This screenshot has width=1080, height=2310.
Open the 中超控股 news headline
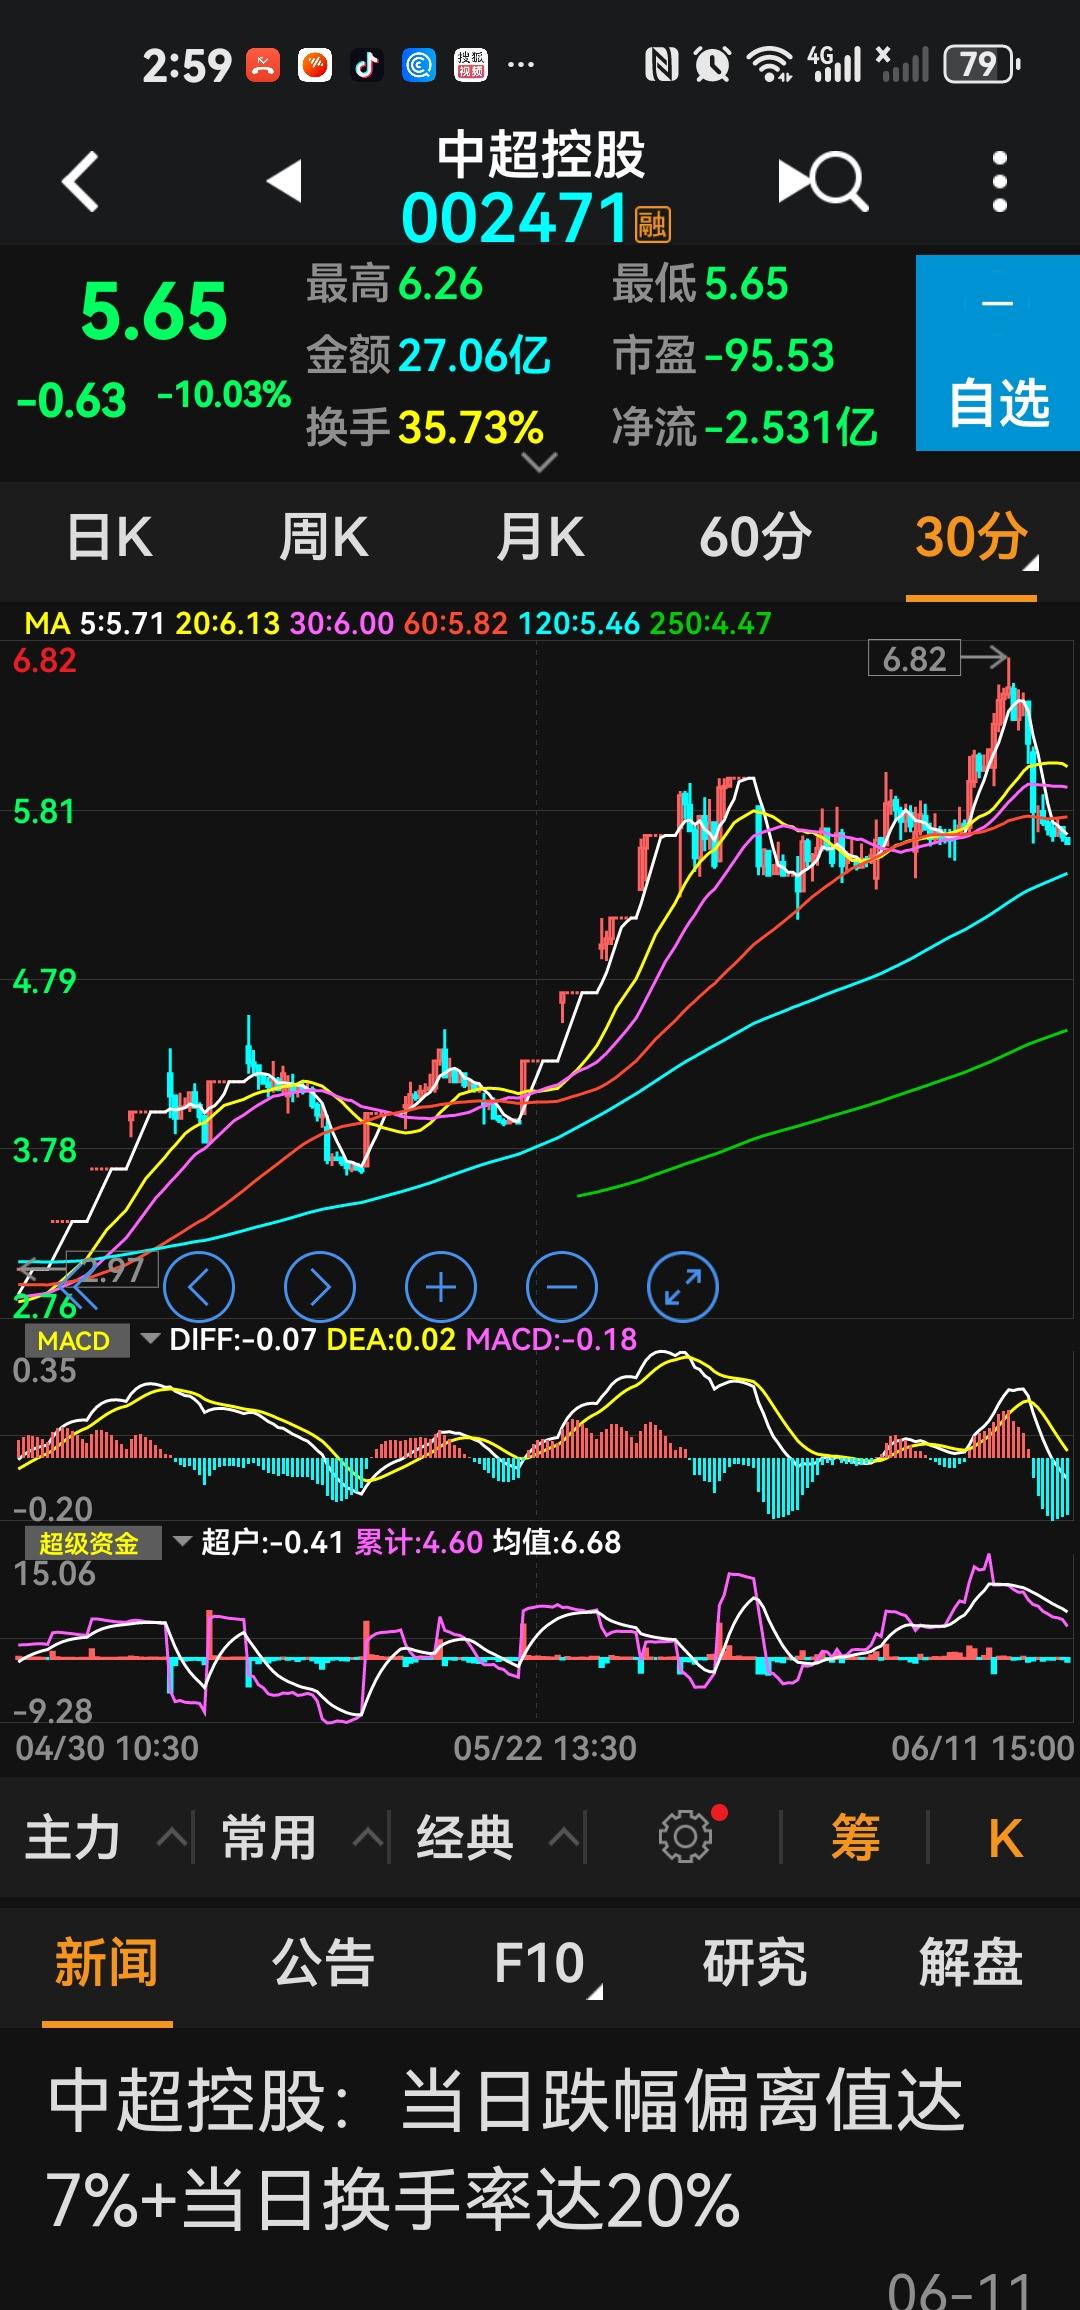tap(505, 2150)
